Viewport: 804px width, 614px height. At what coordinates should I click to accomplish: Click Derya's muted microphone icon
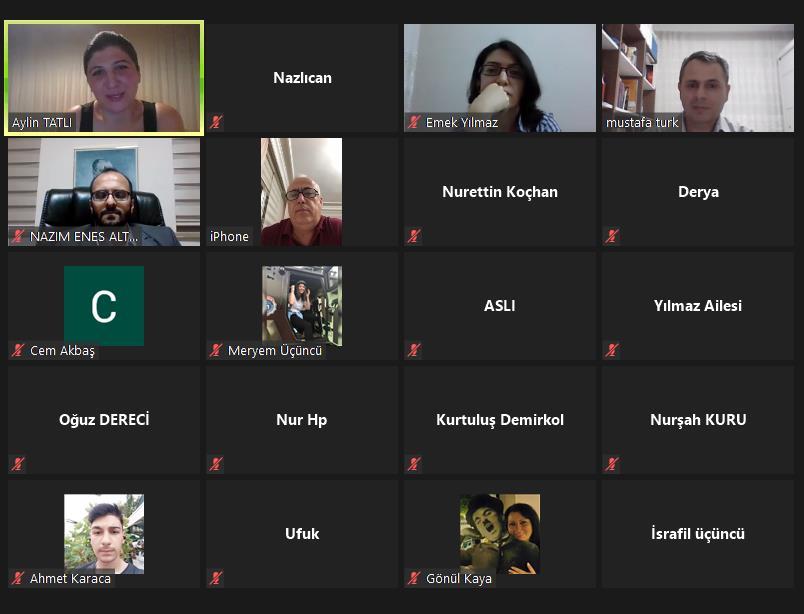coord(612,236)
